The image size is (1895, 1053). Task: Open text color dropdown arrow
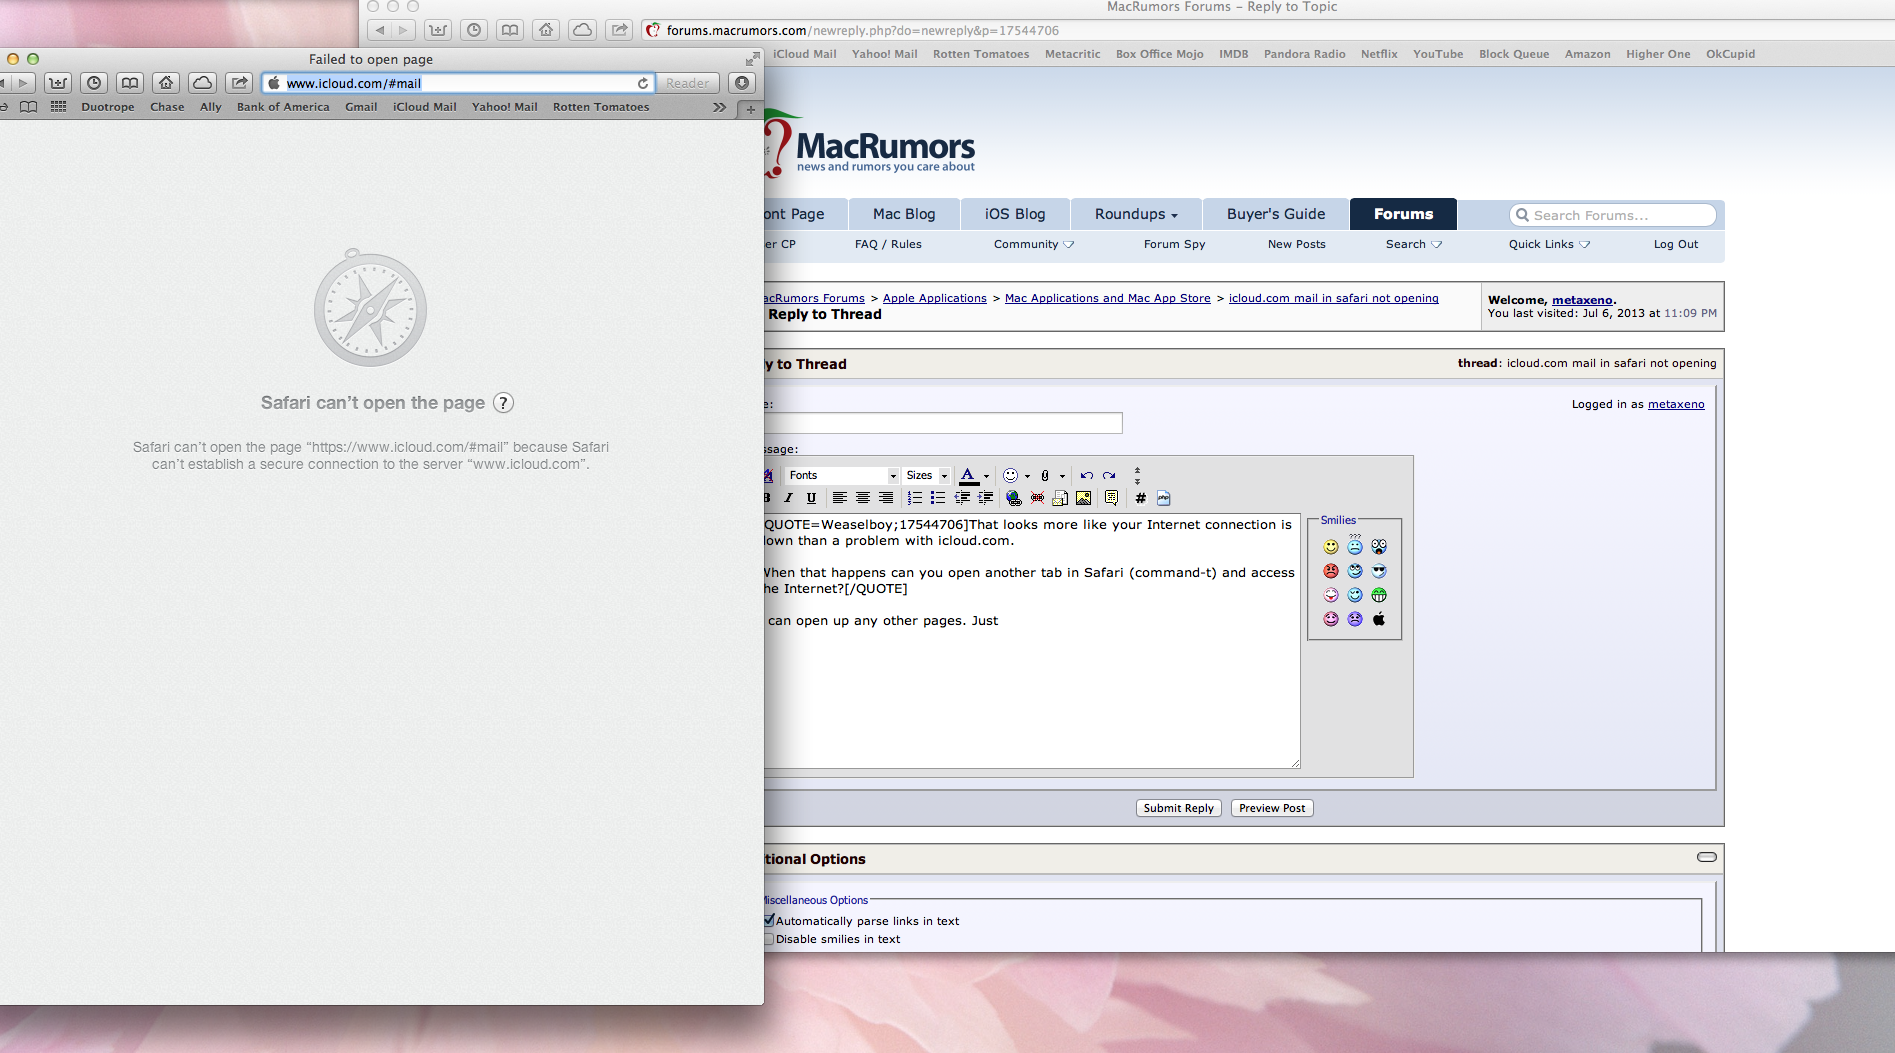coord(986,476)
